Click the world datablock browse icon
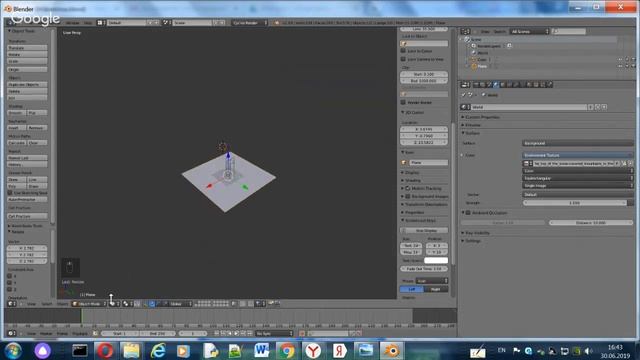Screen dimensions: 640x360 (465, 107)
